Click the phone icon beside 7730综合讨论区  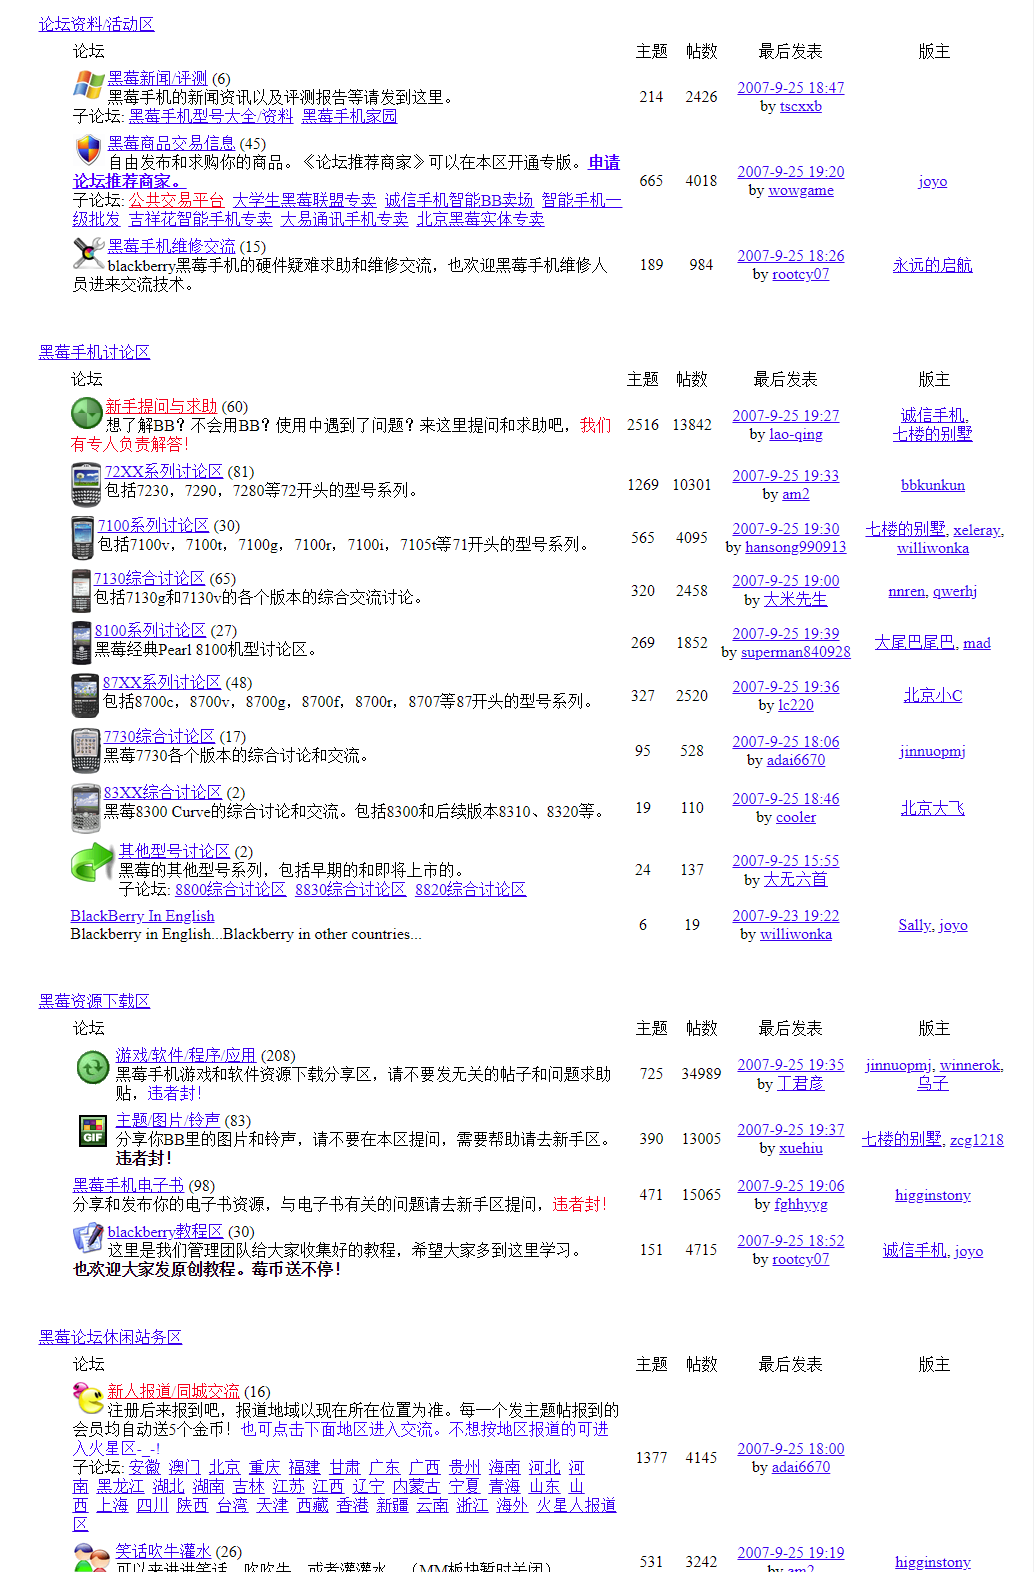(86, 751)
